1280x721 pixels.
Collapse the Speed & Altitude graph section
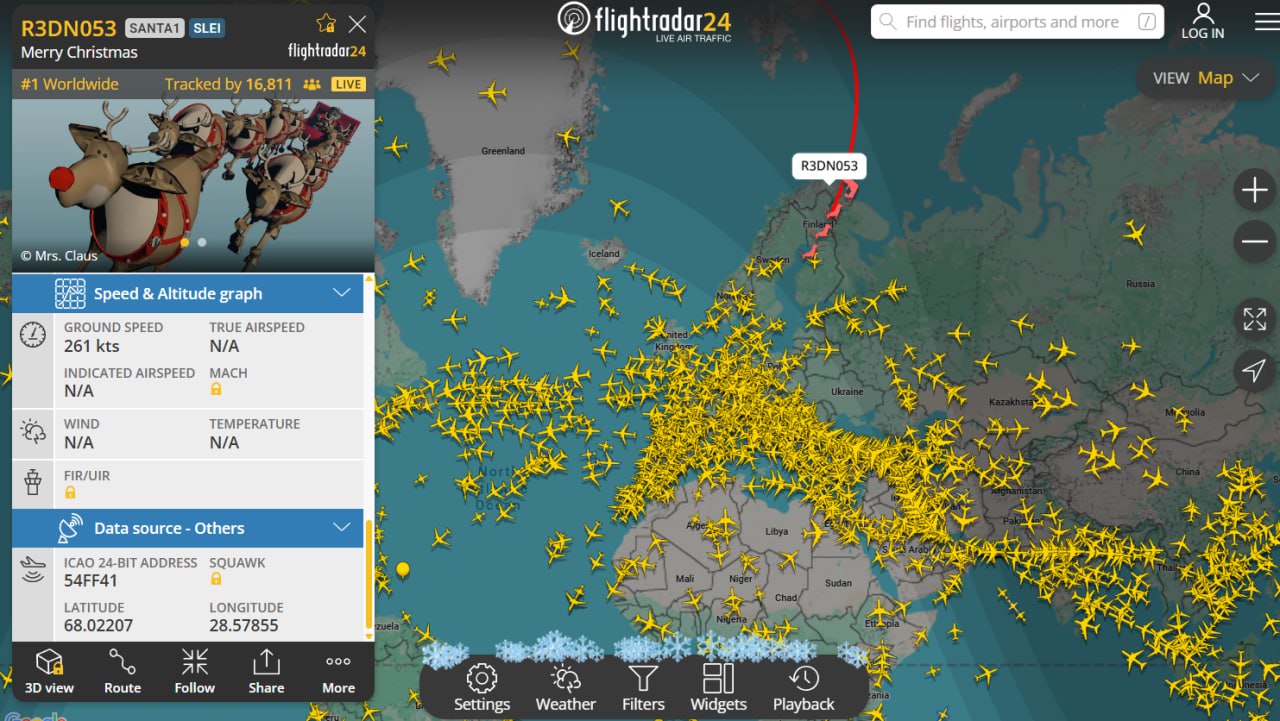pos(342,293)
